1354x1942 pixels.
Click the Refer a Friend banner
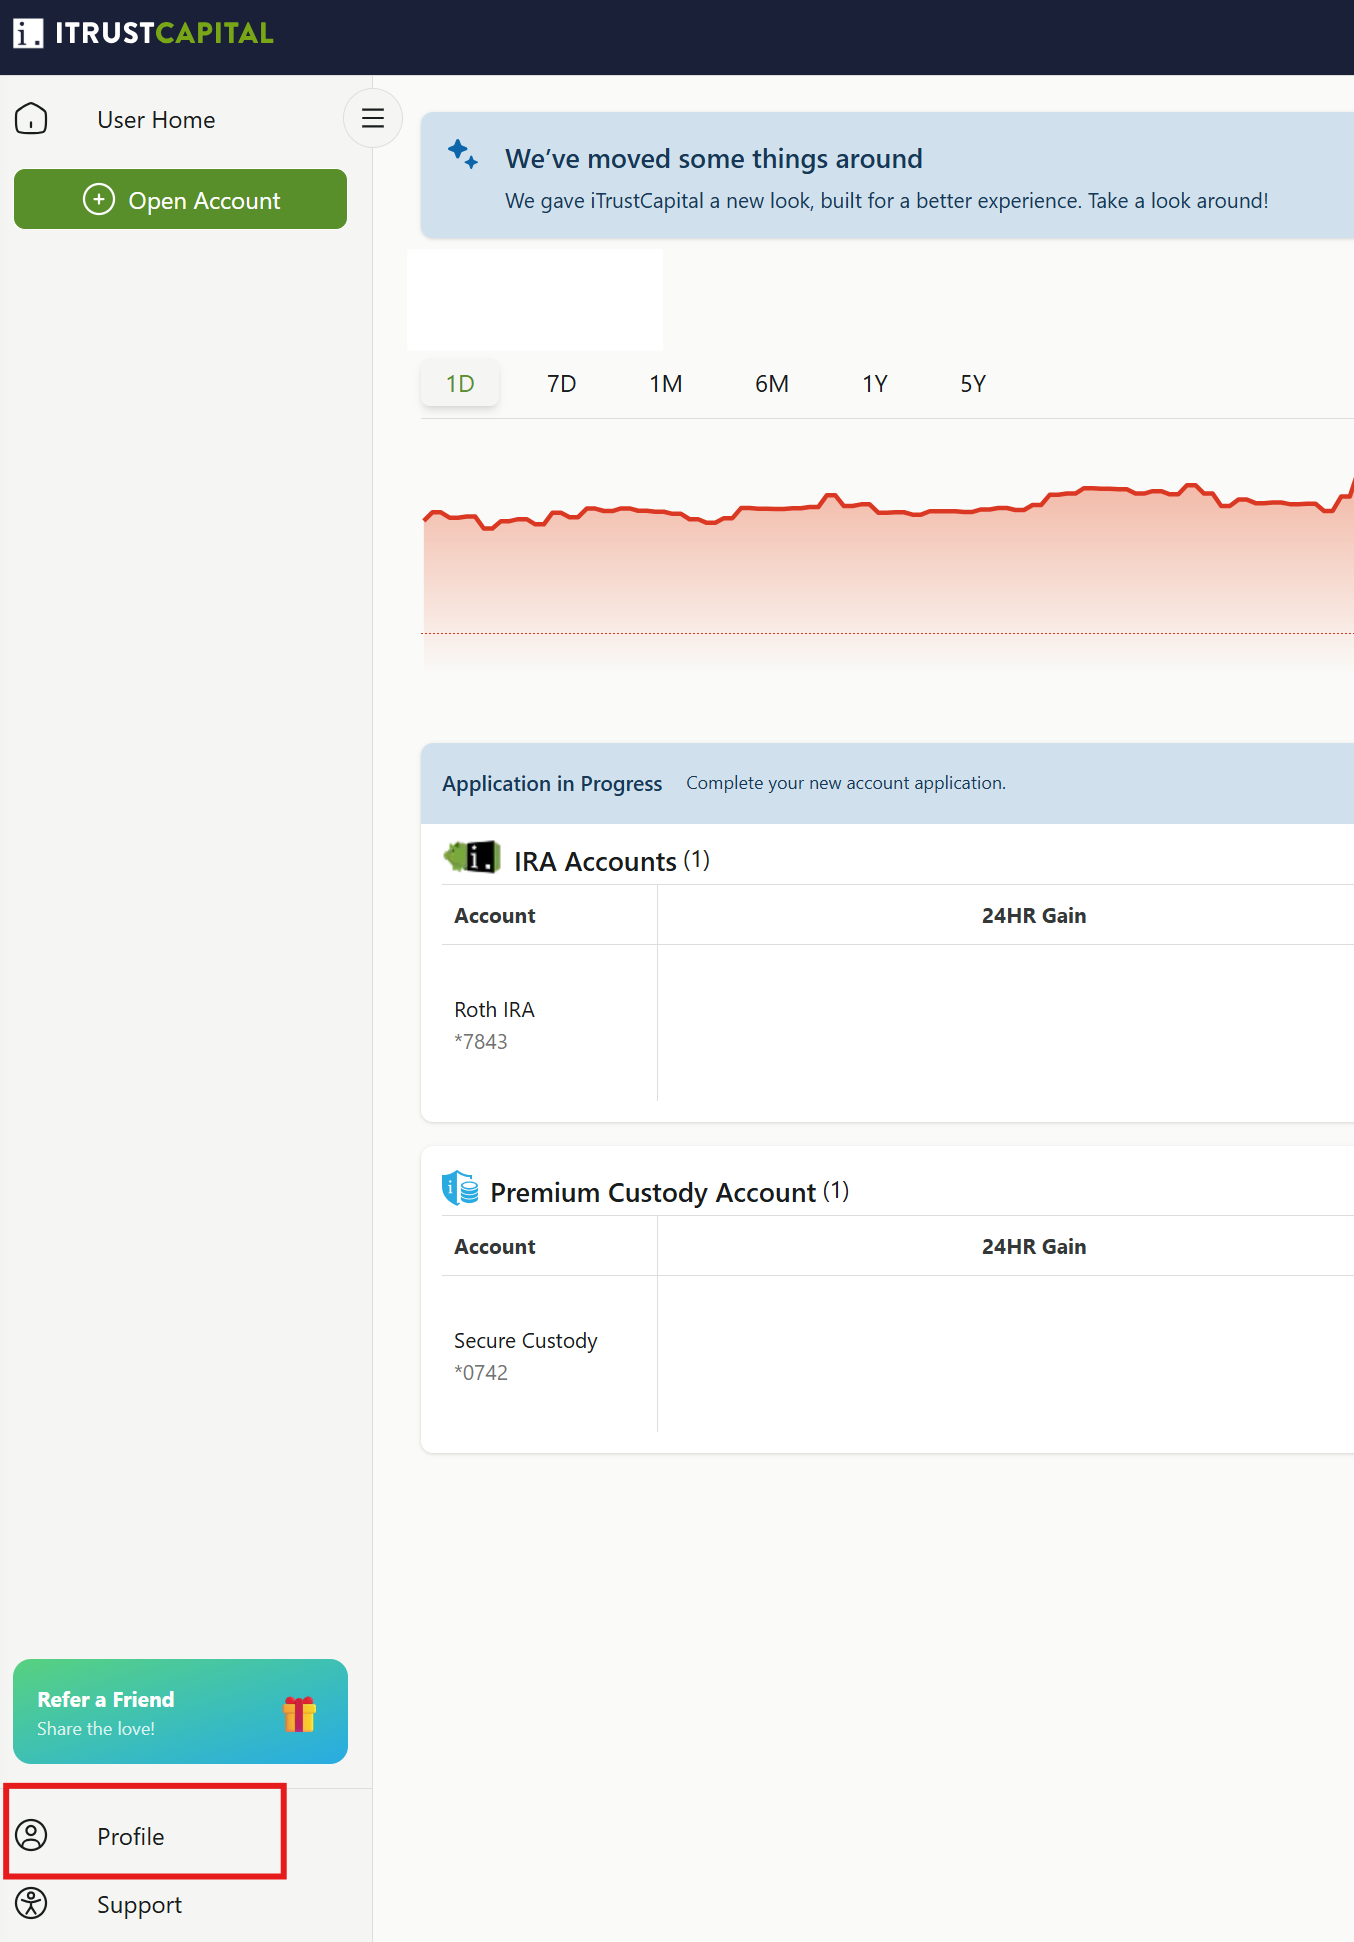pyautogui.click(x=180, y=1711)
